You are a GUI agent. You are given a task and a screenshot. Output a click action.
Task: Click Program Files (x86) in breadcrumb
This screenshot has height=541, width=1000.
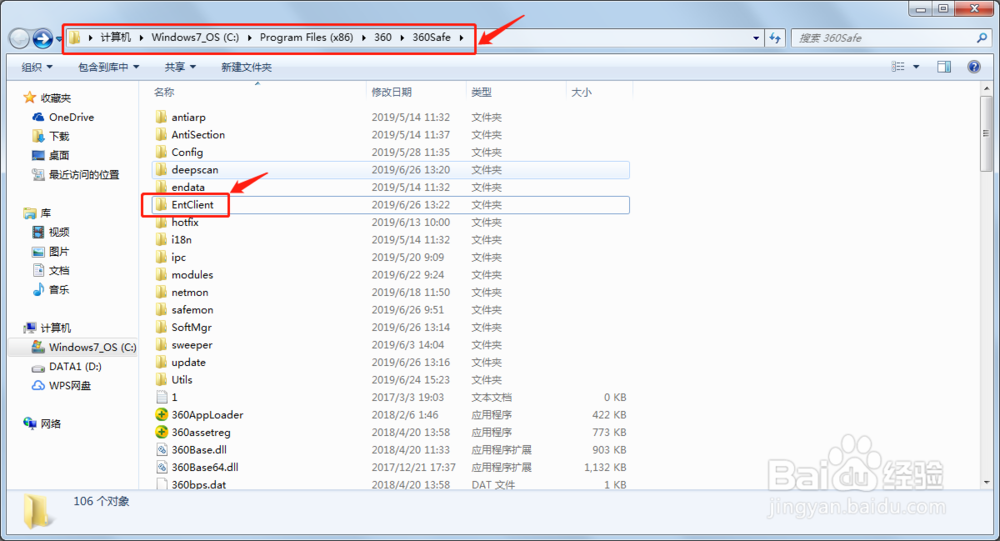(306, 37)
